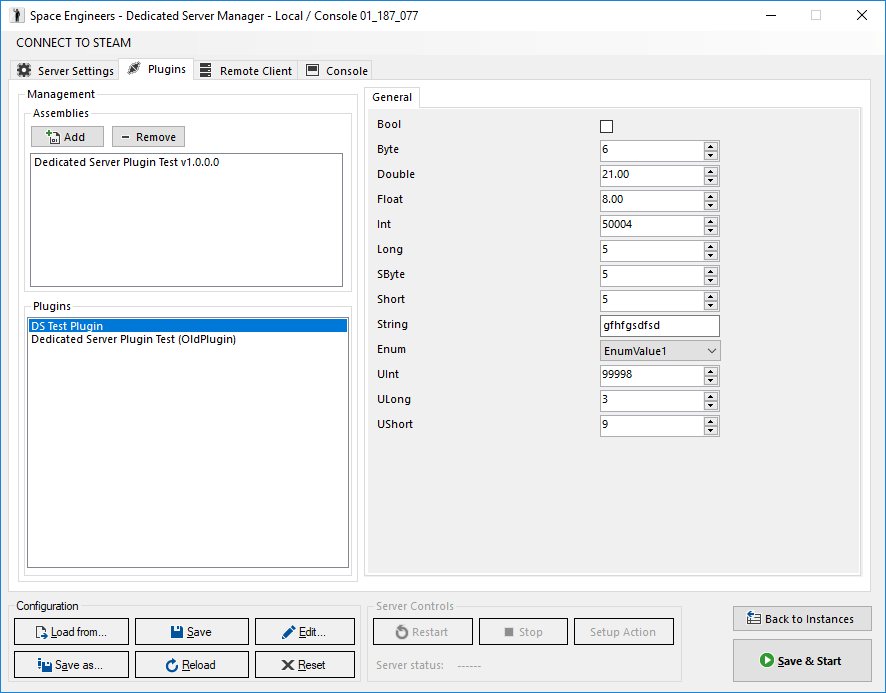
Task: Click the Console tab monitor icon
Action: pos(312,70)
